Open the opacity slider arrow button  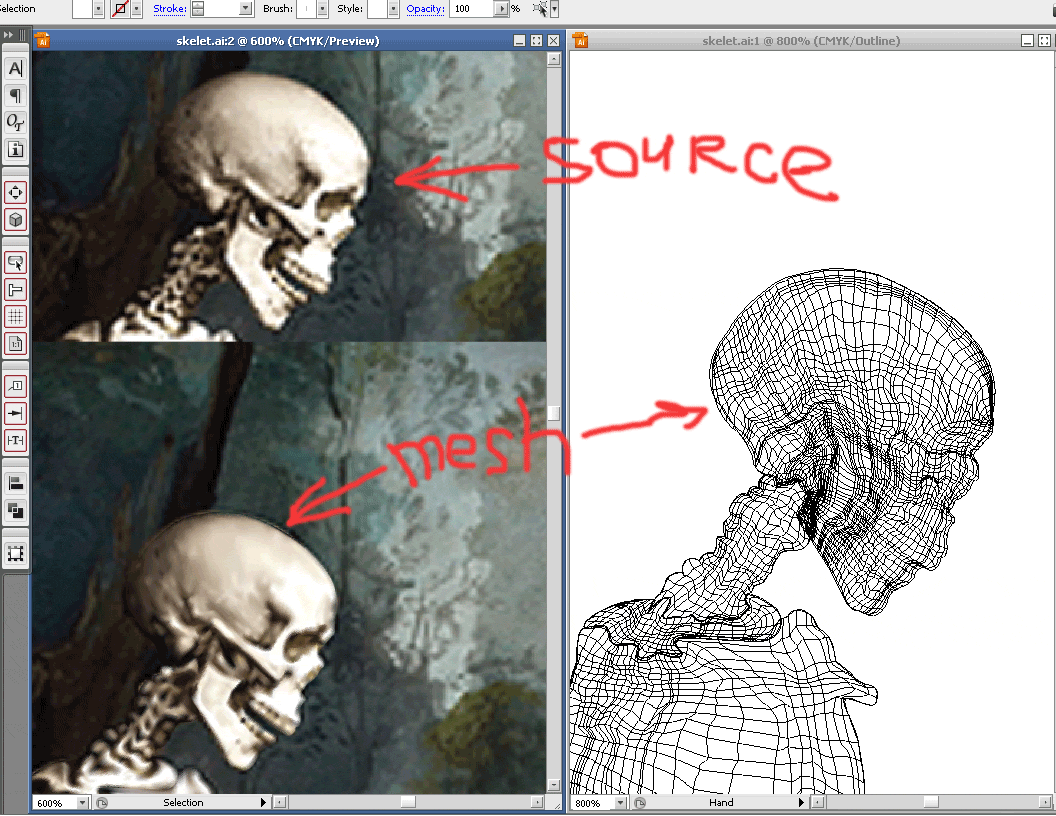tap(502, 9)
